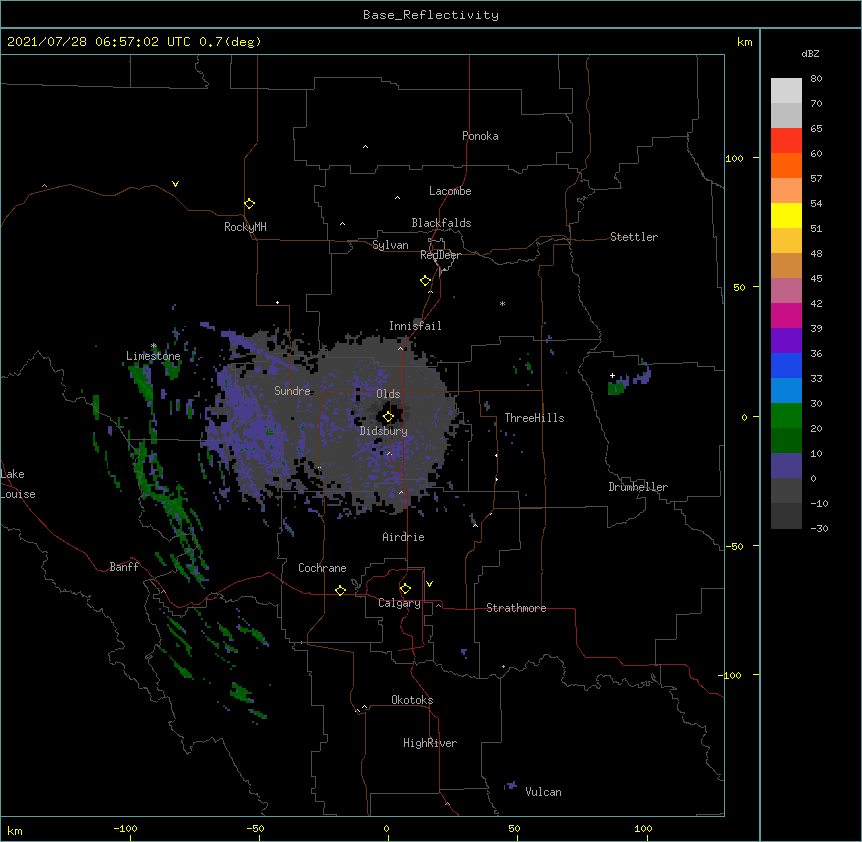Screen dimensions: 862x842
Task: Click the km unit label at bottom left
Action: [15, 831]
